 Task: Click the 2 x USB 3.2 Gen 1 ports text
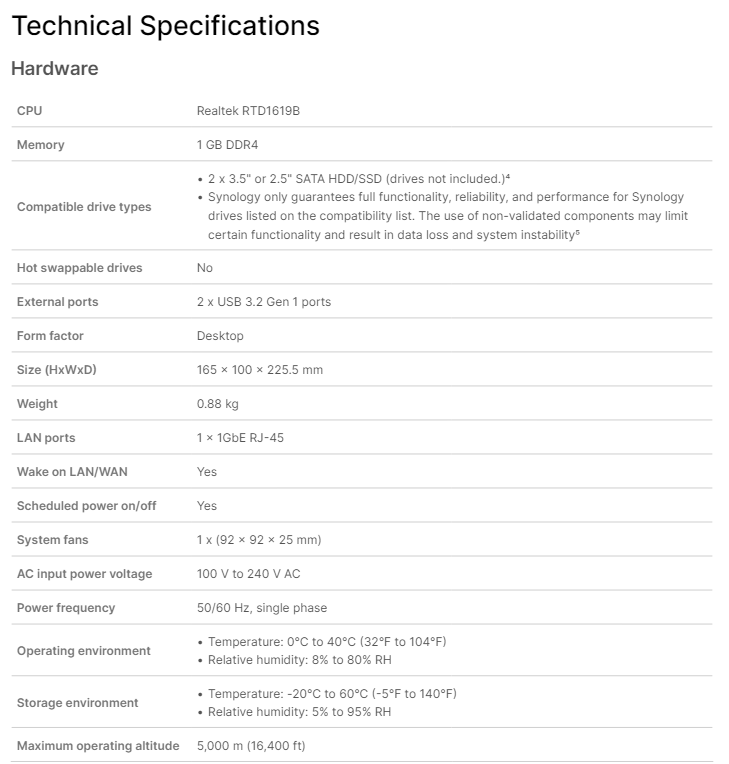(x=263, y=302)
